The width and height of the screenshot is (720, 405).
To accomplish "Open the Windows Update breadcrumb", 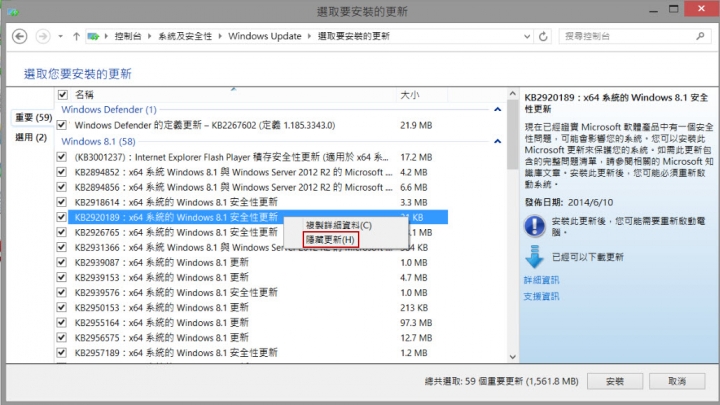I will point(265,36).
